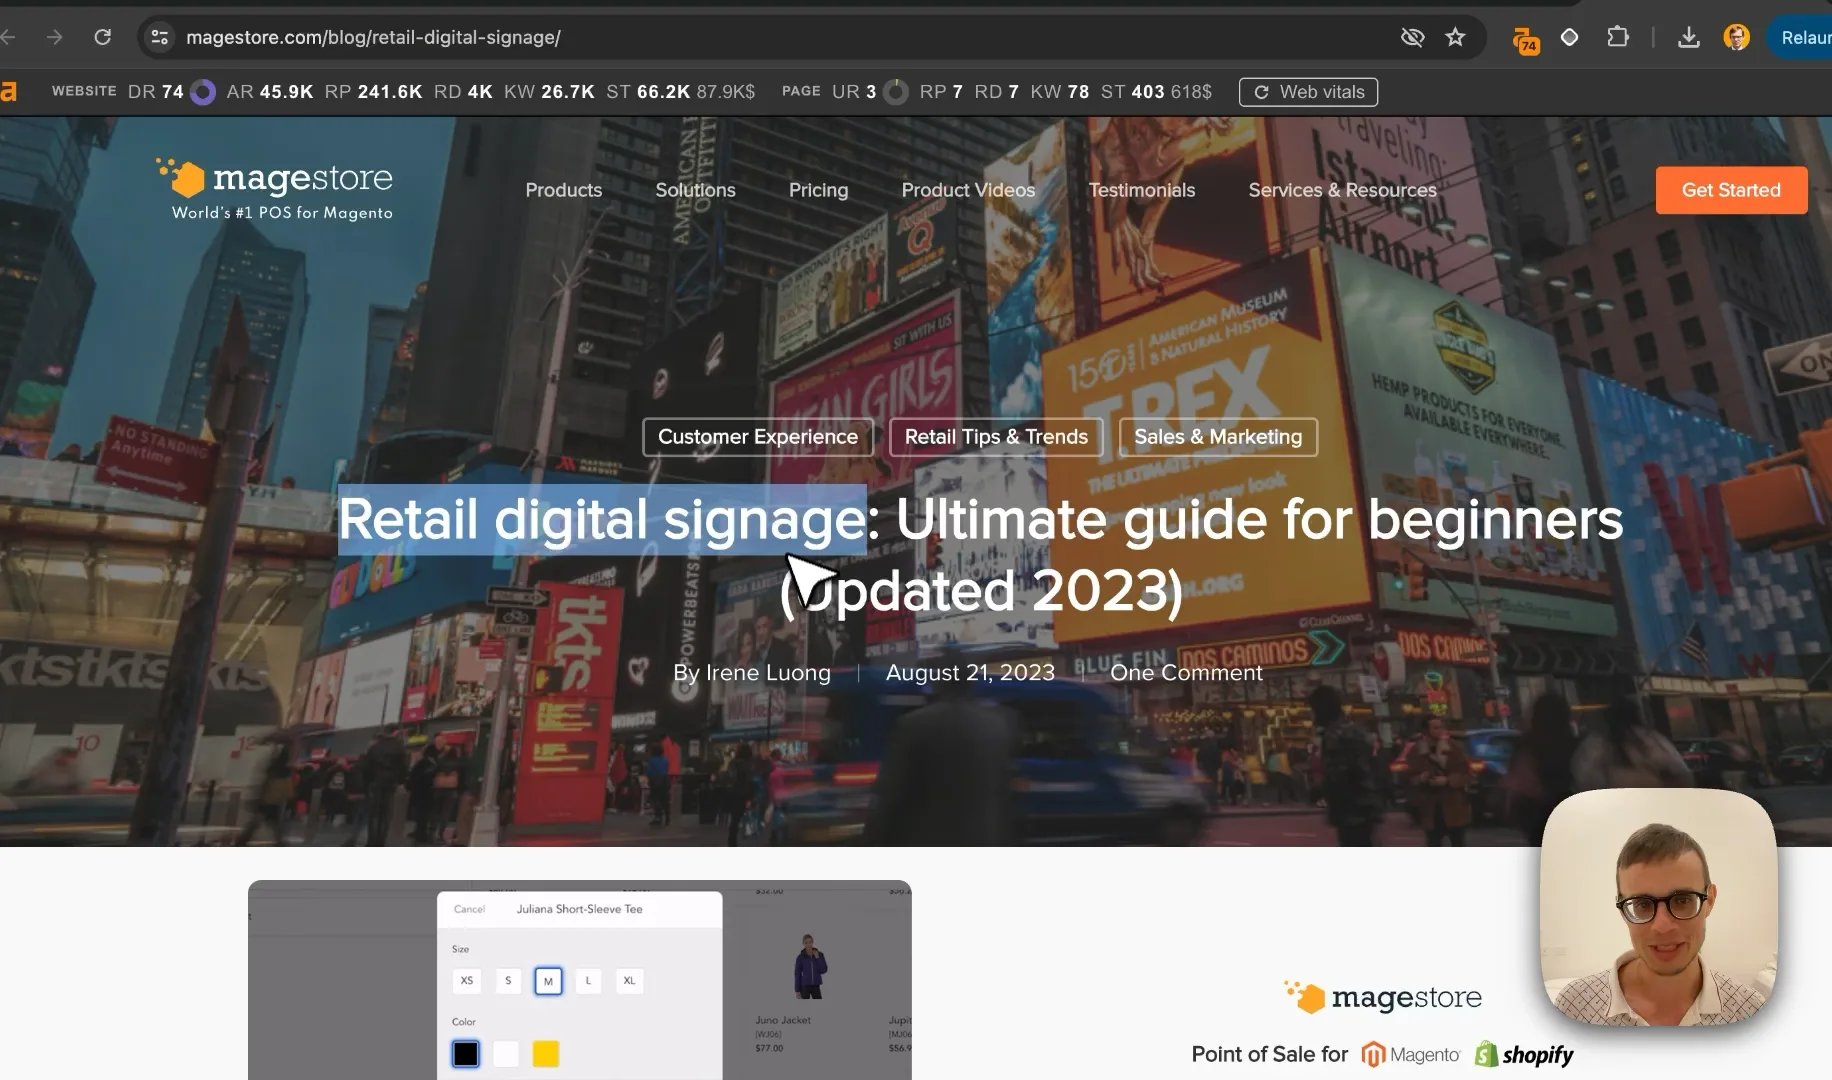Open Product Videos page
This screenshot has width=1832, height=1080.
(x=968, y=190)
